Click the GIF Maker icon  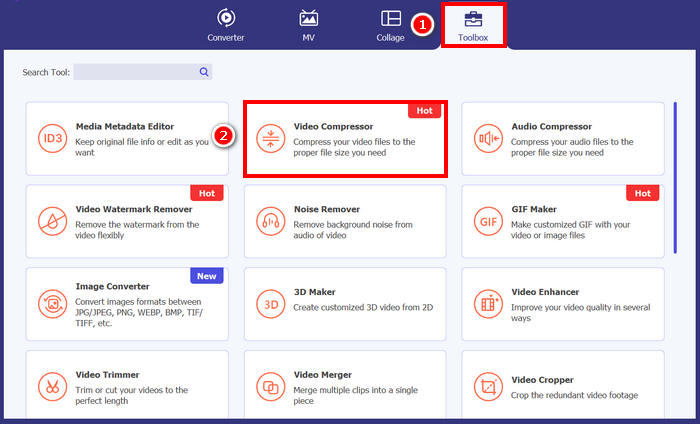click(488, 221)
